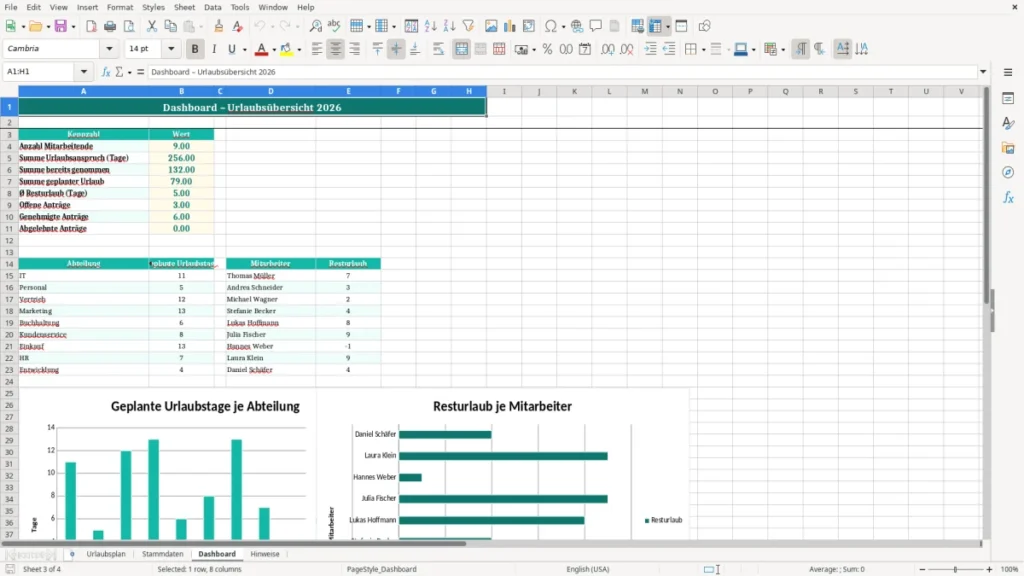
Task: Toggle Align Right
Action: [355, 49]
